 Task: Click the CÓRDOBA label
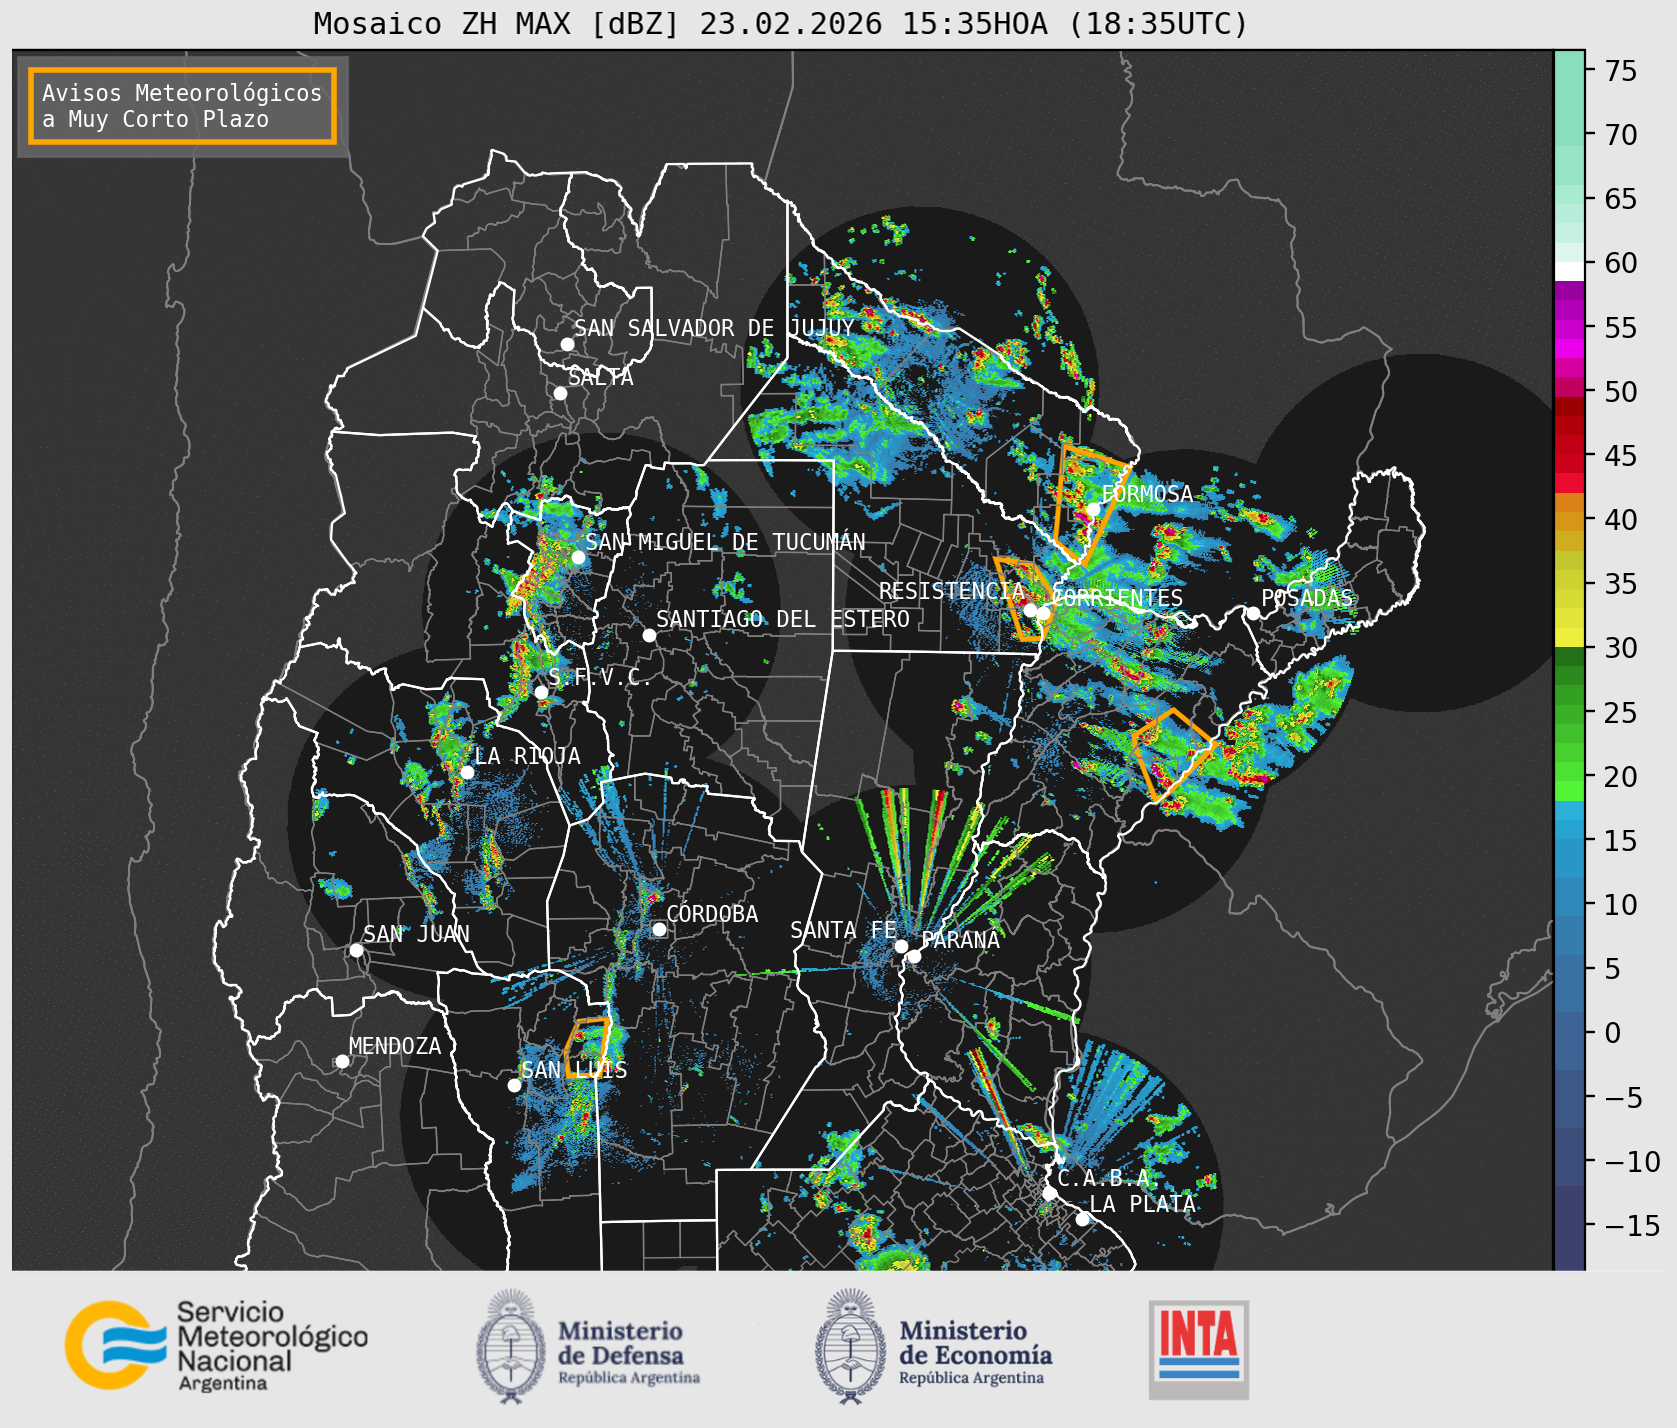[x=712, y=914]
